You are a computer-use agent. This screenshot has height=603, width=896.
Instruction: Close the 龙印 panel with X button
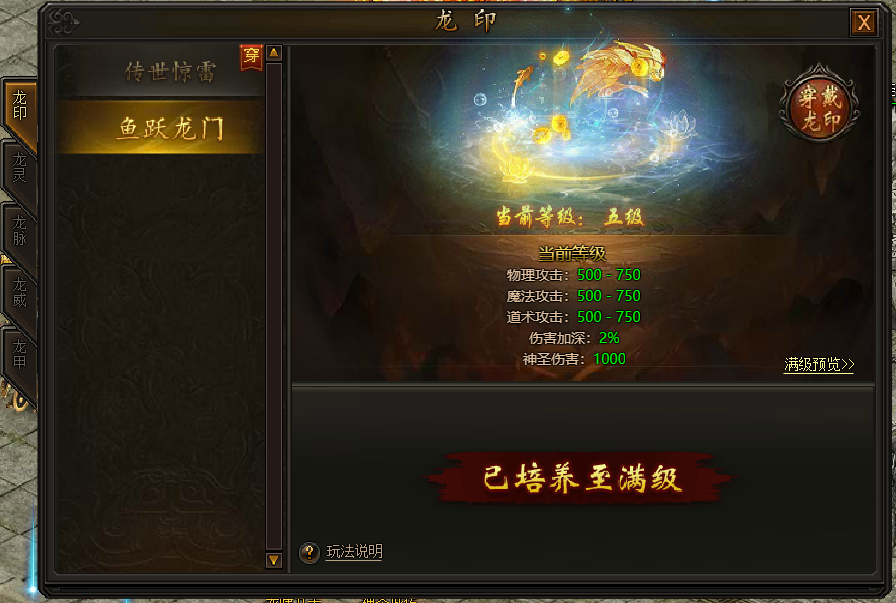[864, 23]
